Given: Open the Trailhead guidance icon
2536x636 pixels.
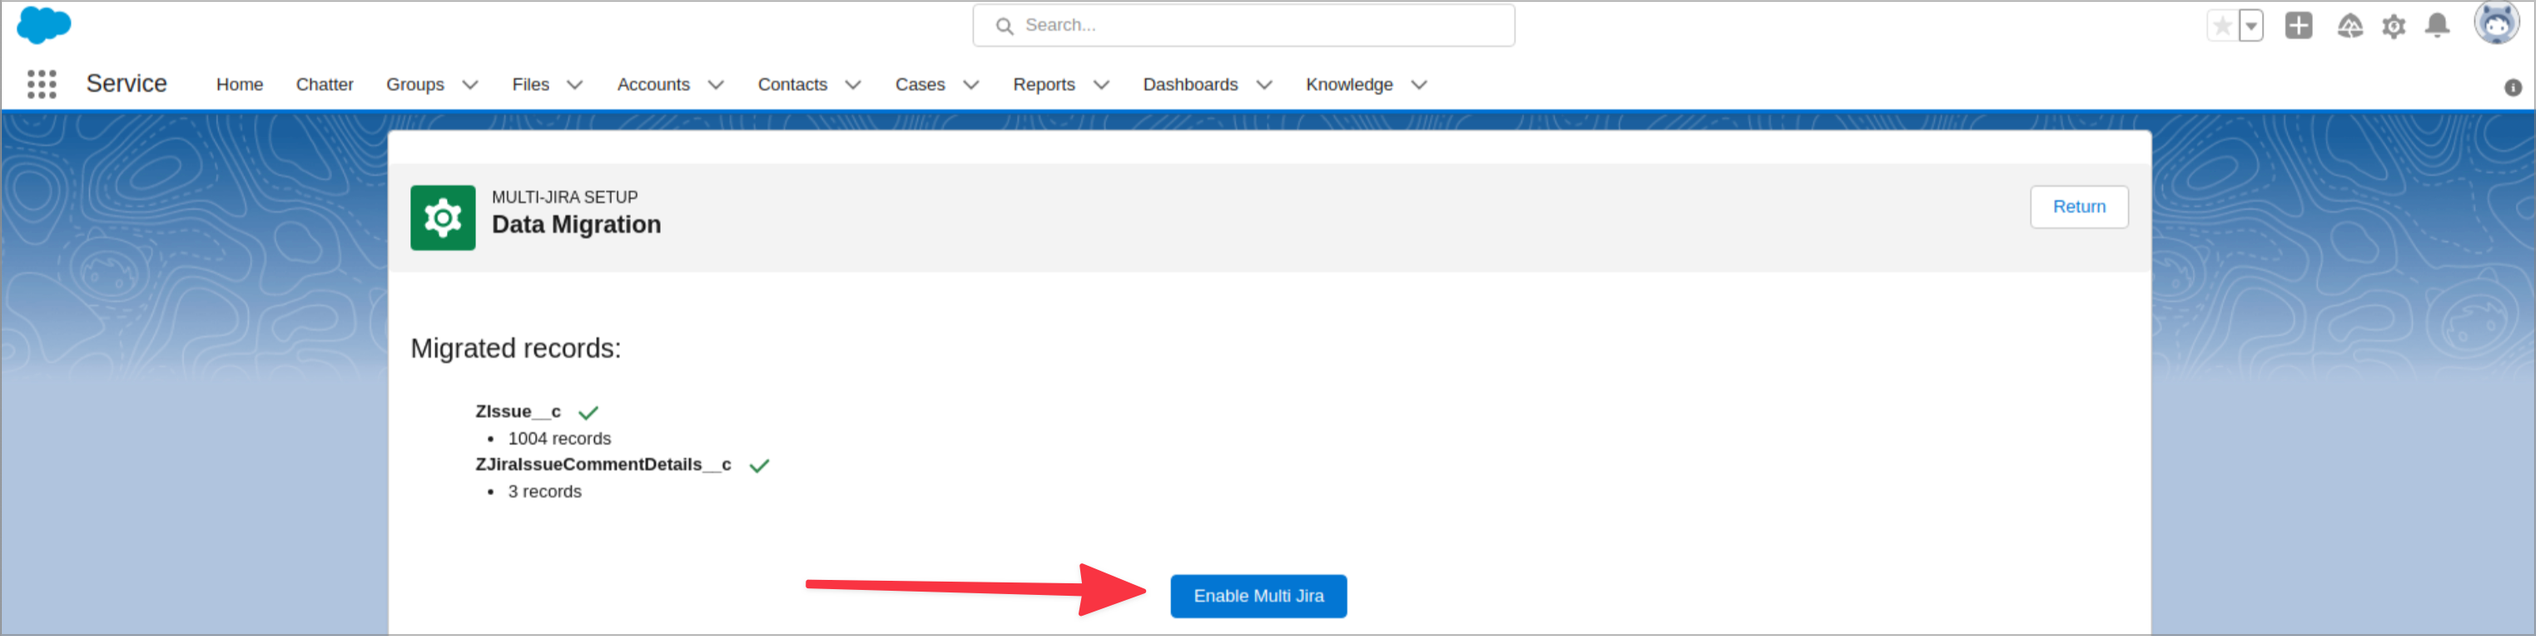Looking at the screenshot, I should point(2349,26).
